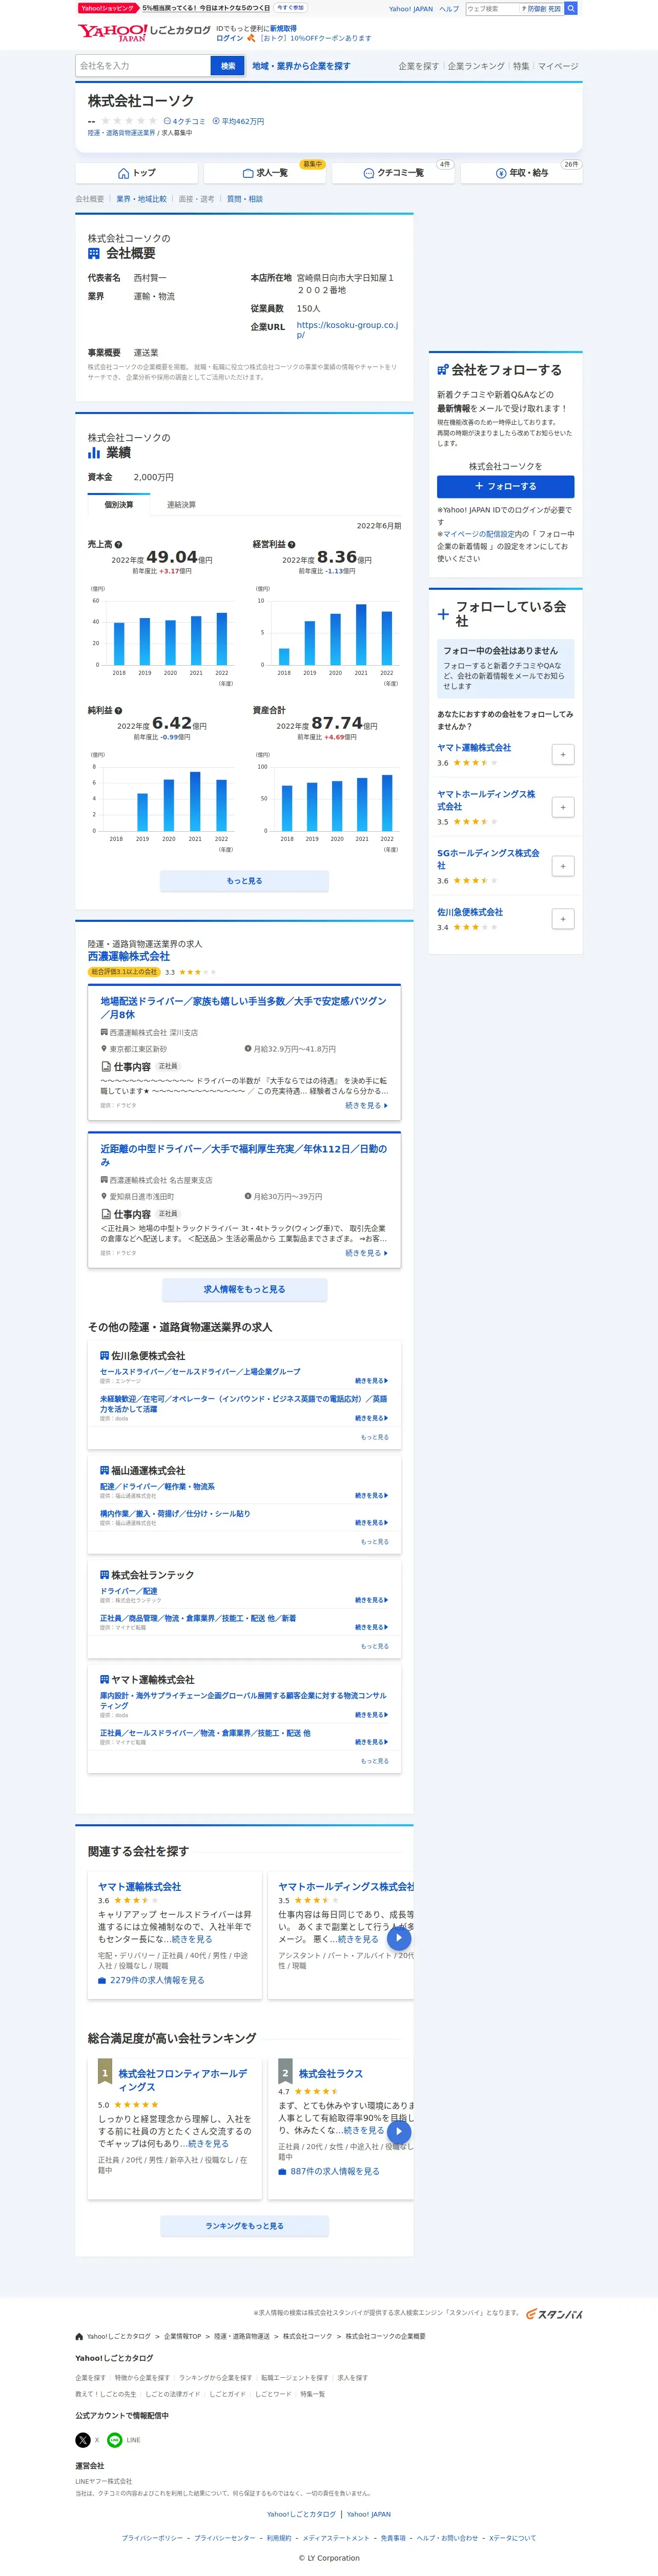Click 続きを見る on the 近距離の中型ドライバー job

click(366, 1253)
